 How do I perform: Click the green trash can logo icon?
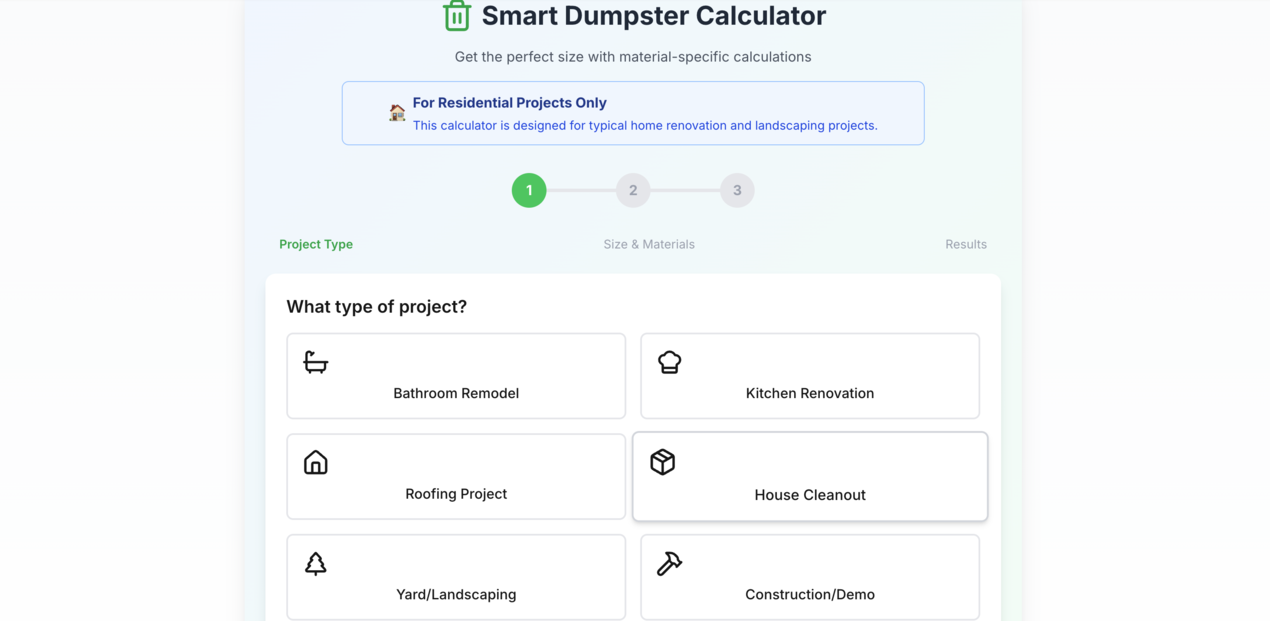457,16
